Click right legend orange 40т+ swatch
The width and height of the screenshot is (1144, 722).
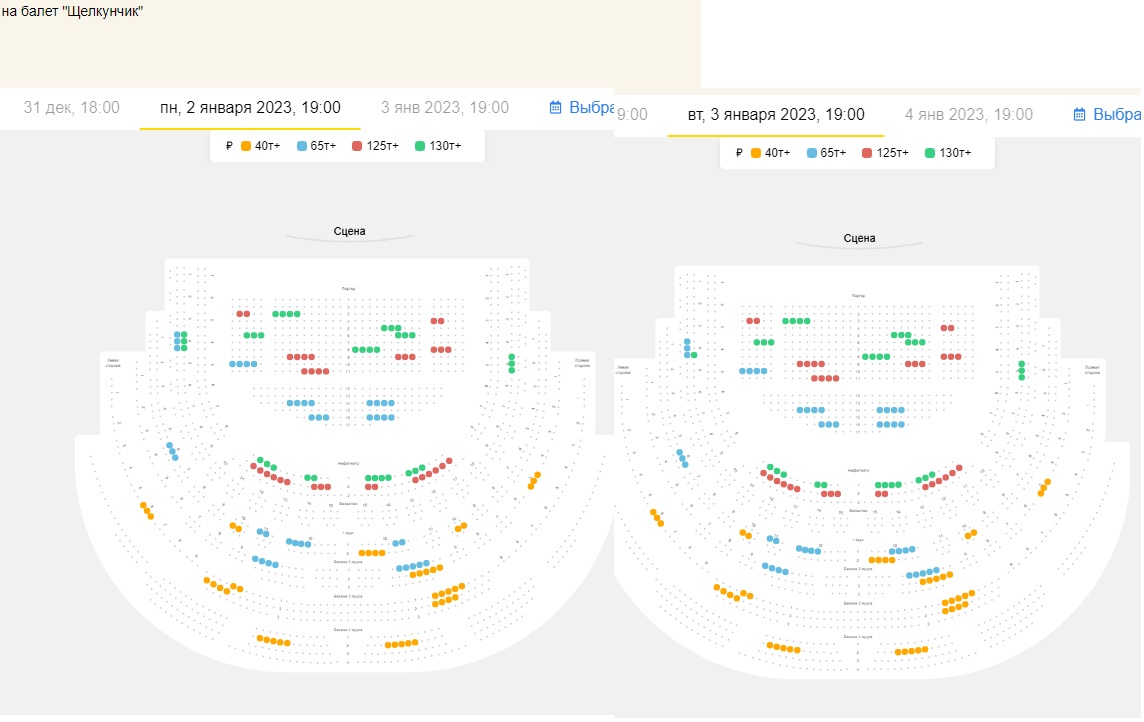(757, 153)
